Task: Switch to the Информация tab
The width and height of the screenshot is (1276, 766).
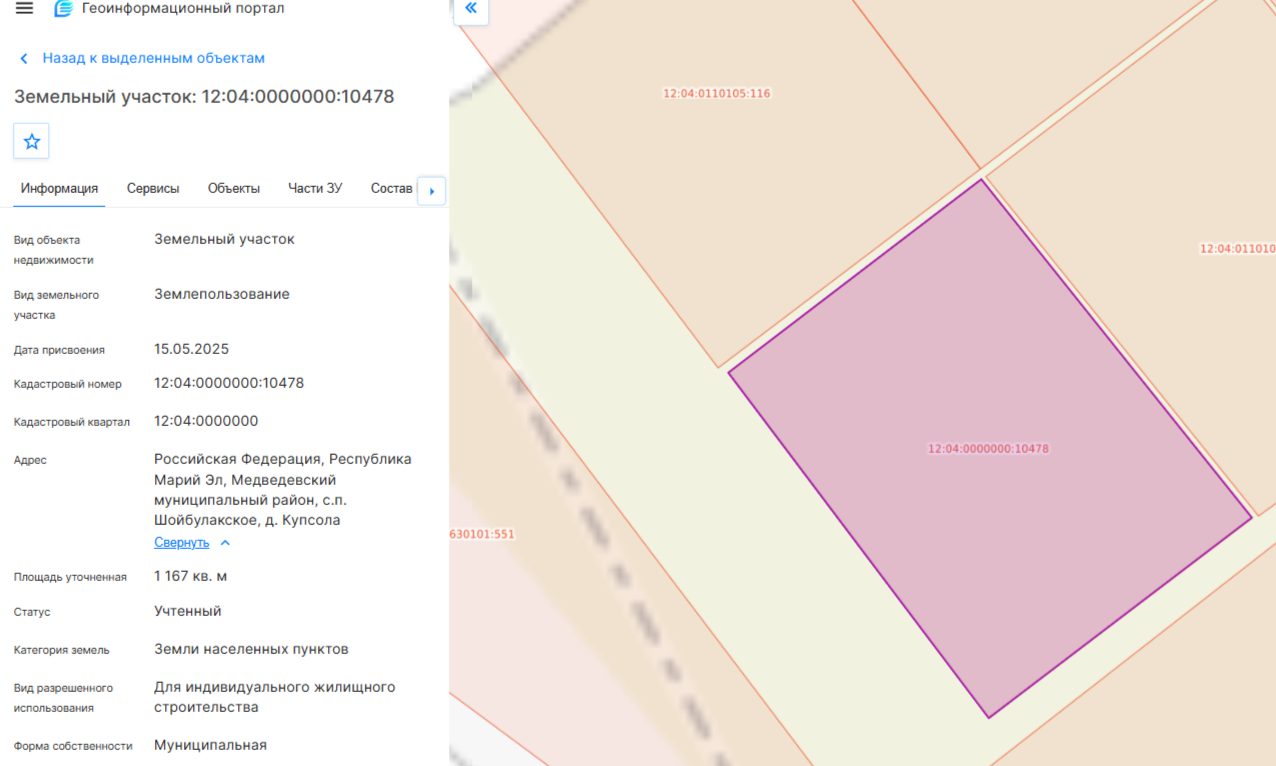Action: (x=59, y=188)
